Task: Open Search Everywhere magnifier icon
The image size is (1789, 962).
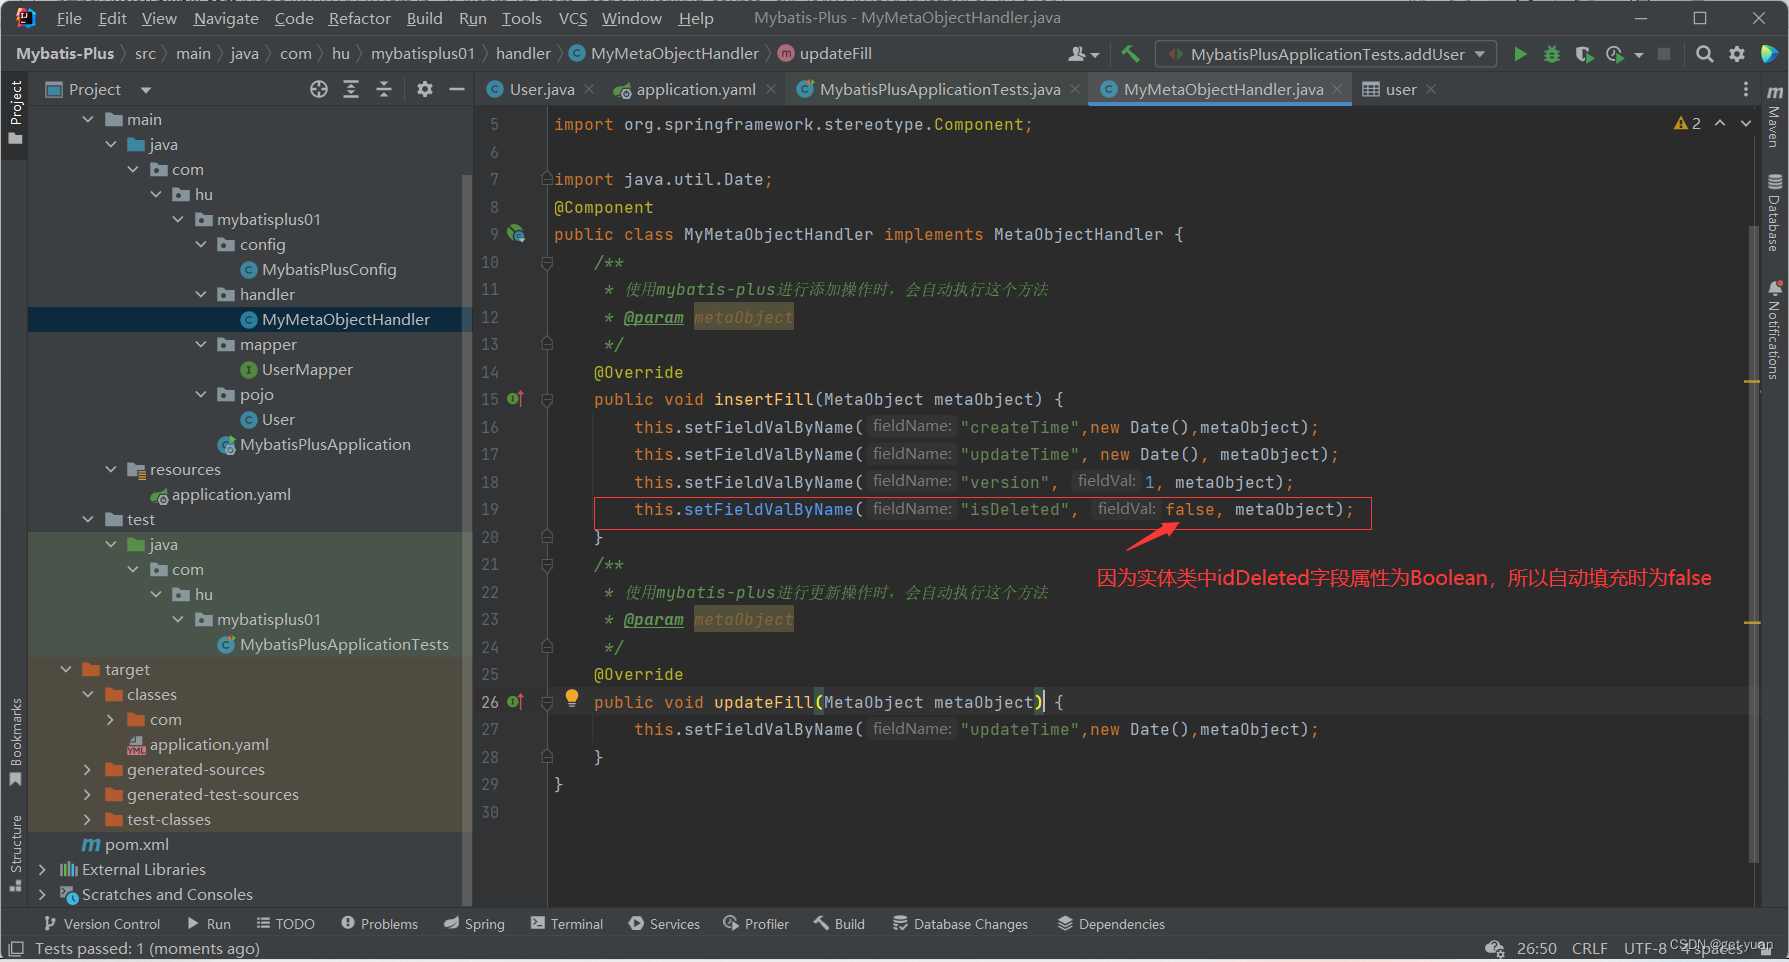Action: coord(1705,54)
